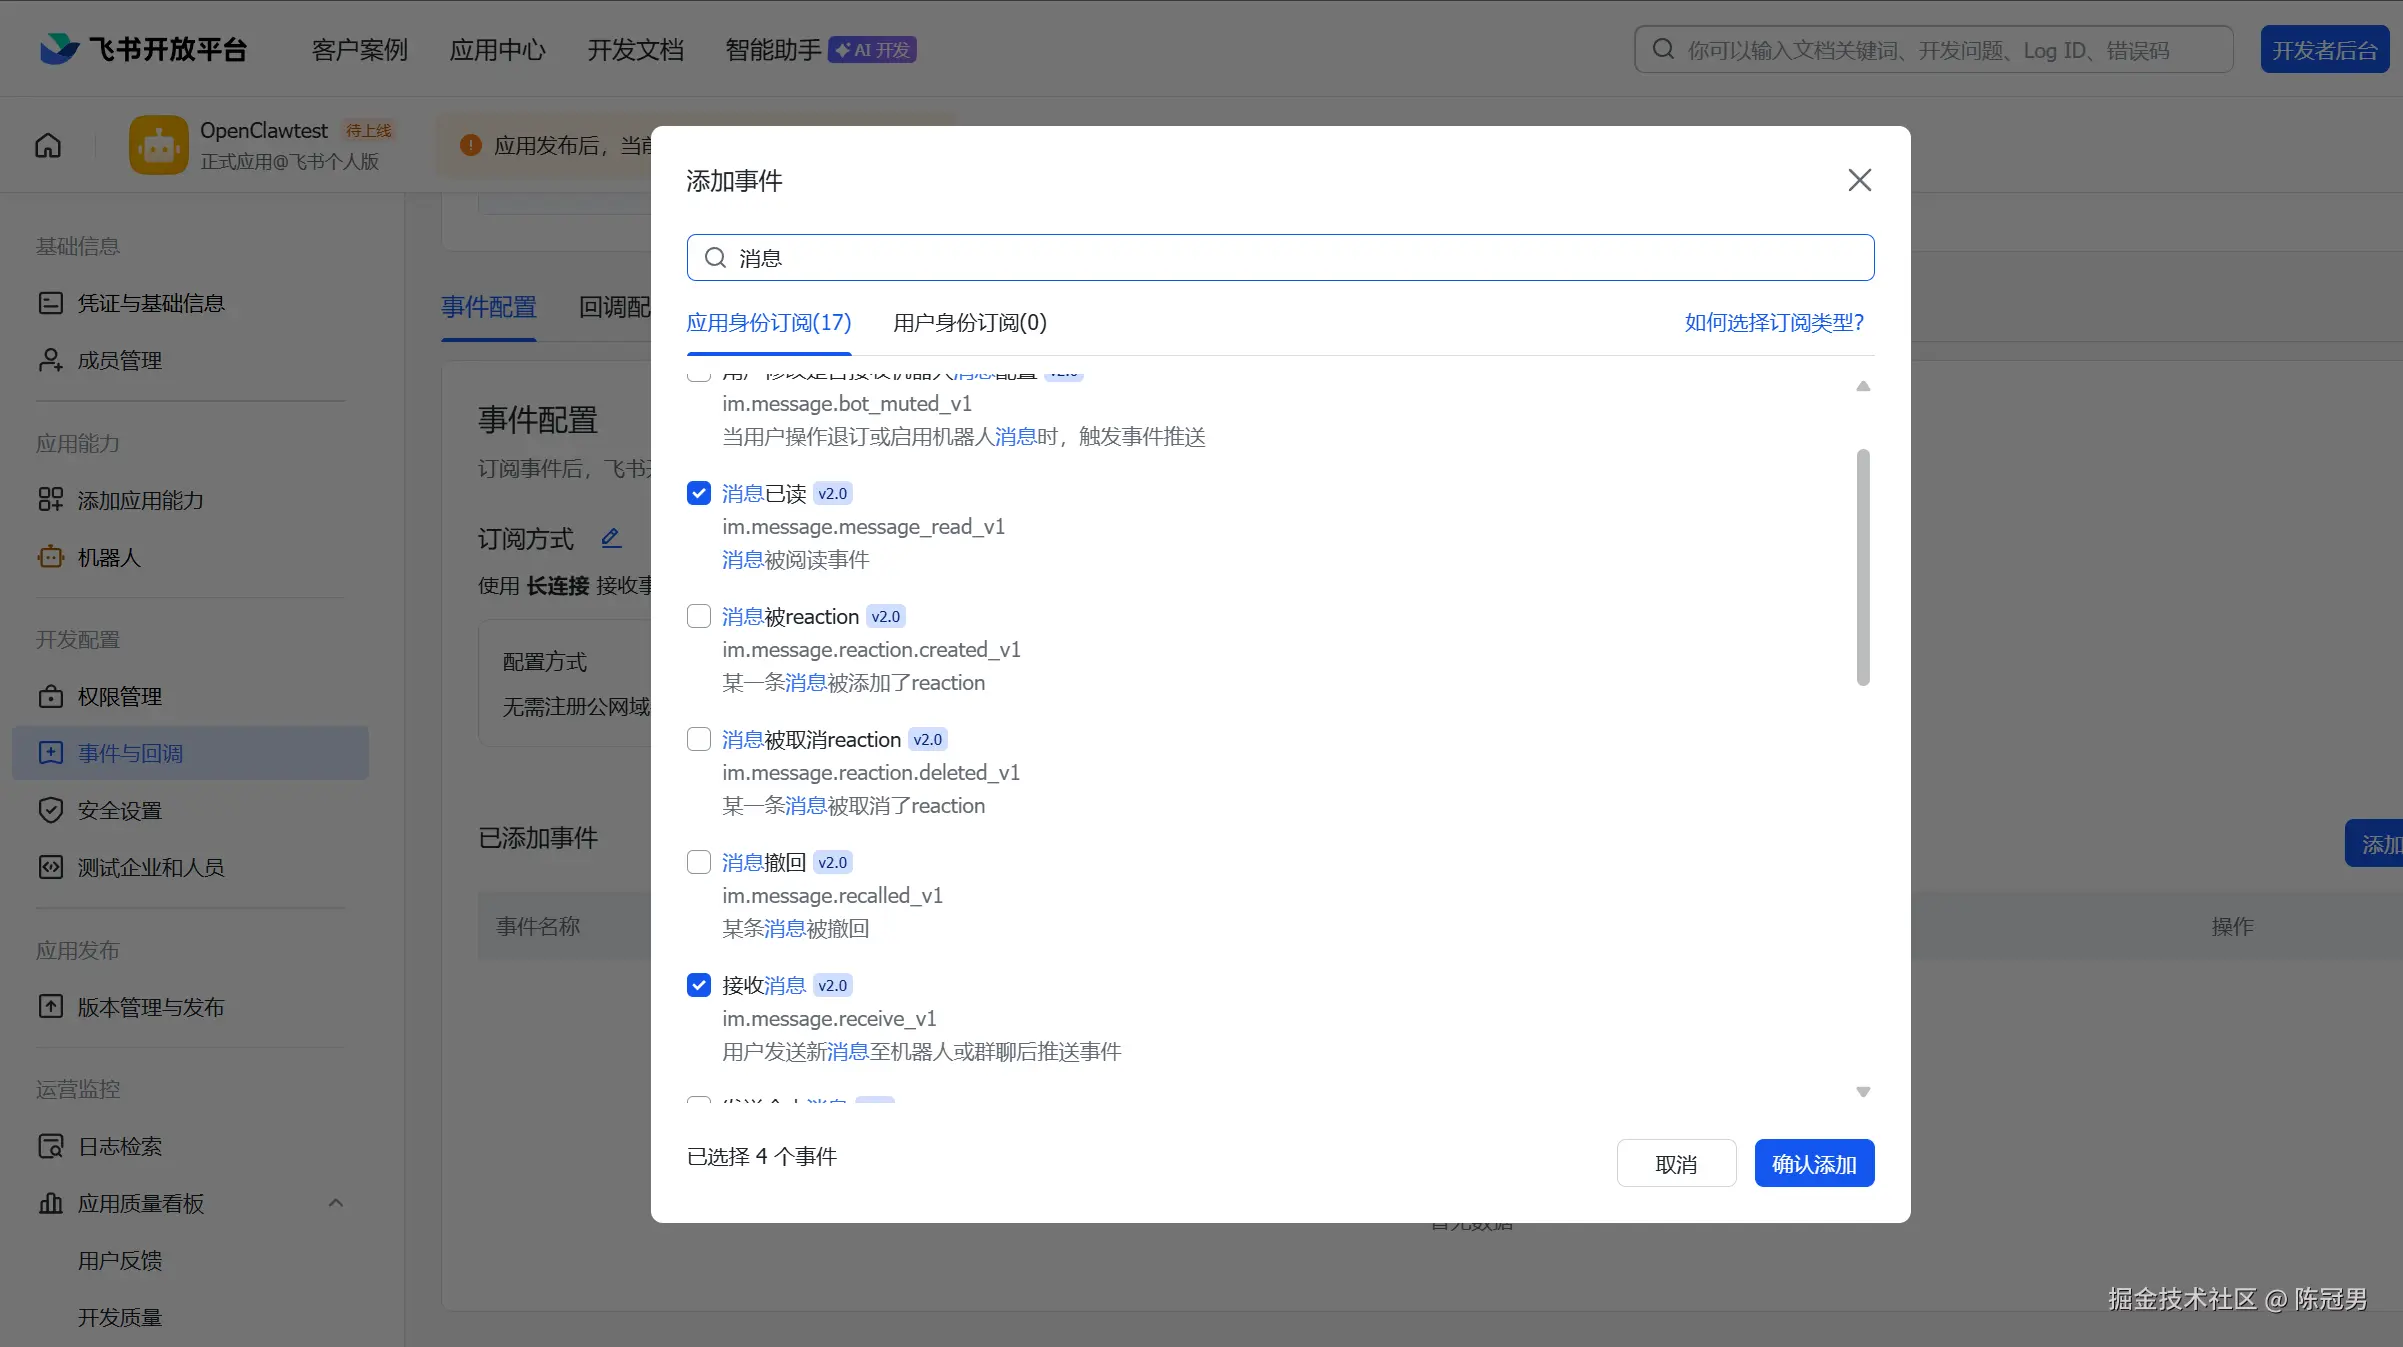Collapse the 应用质量看板 sidebar section
The image size is (2403, 1347).
[336, 1203]
